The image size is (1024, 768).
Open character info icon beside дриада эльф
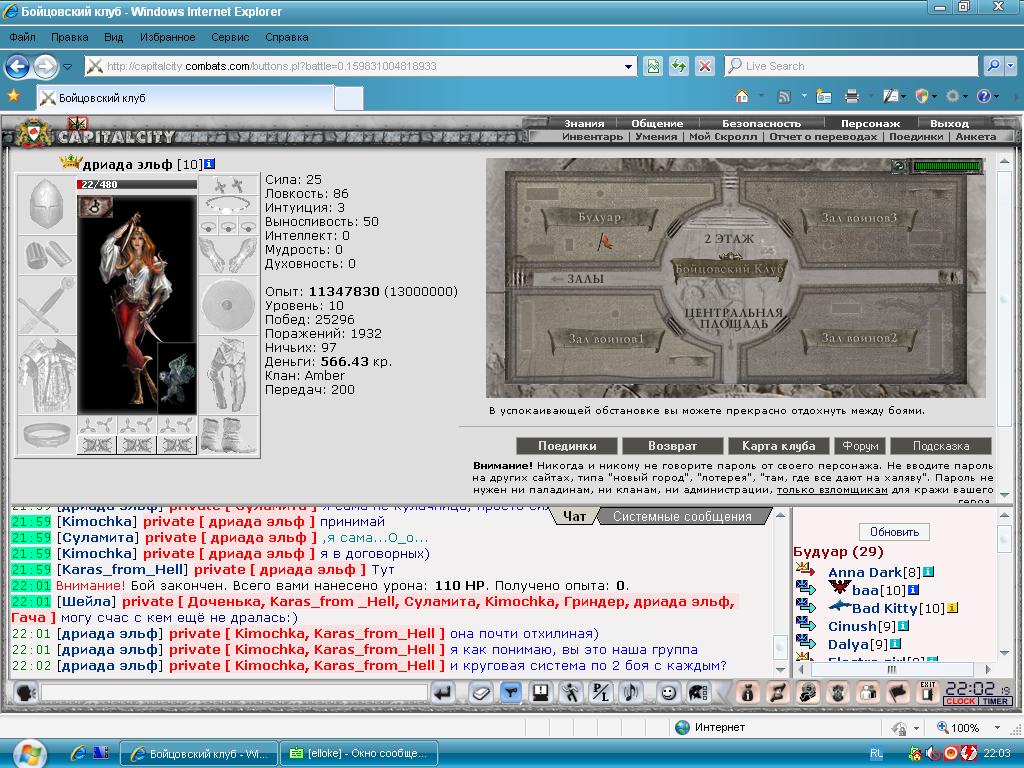[209, 164]
